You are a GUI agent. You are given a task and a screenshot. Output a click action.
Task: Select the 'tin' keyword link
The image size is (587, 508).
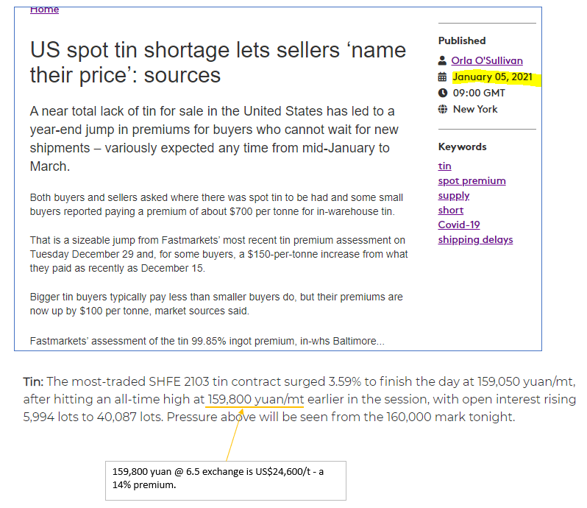tap(444, 166)
